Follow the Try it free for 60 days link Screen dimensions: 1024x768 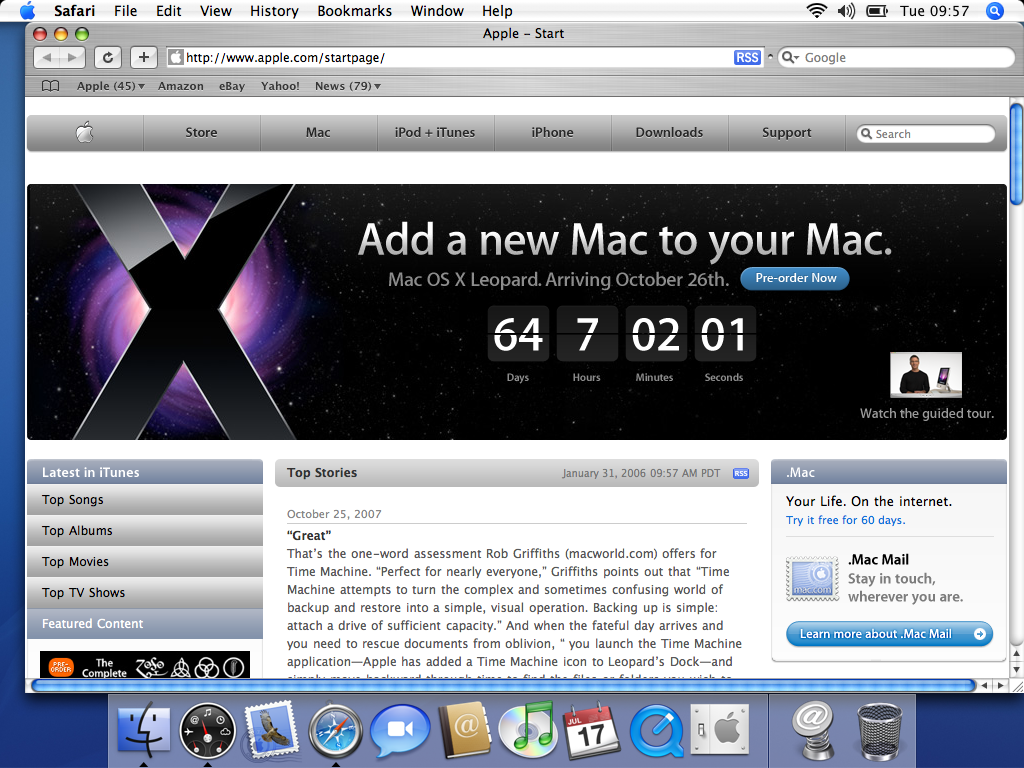845,520
